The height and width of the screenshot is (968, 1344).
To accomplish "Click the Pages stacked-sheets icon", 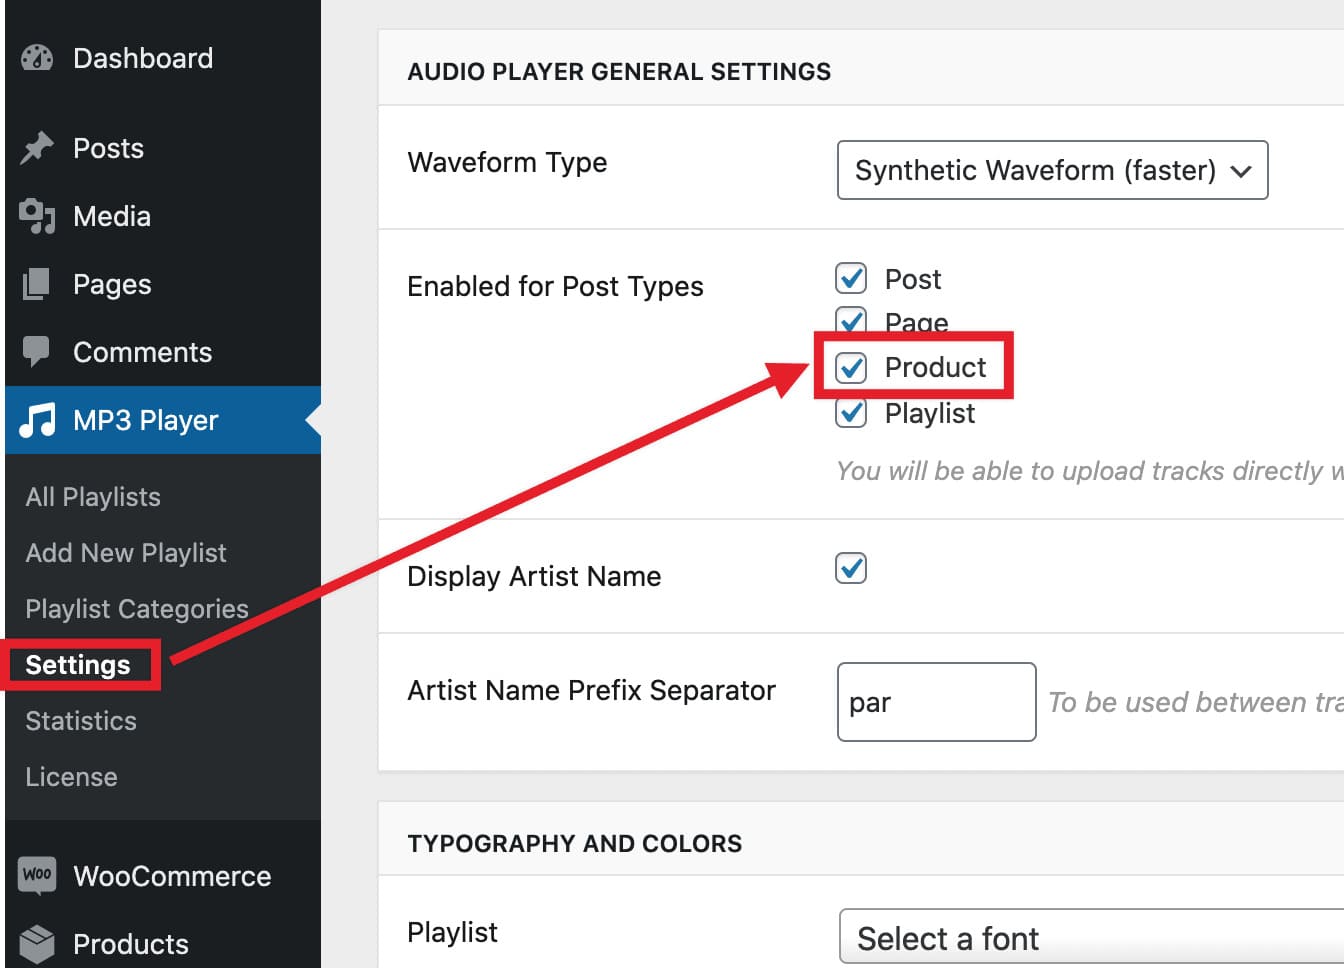I will click(x=37, y=284).
